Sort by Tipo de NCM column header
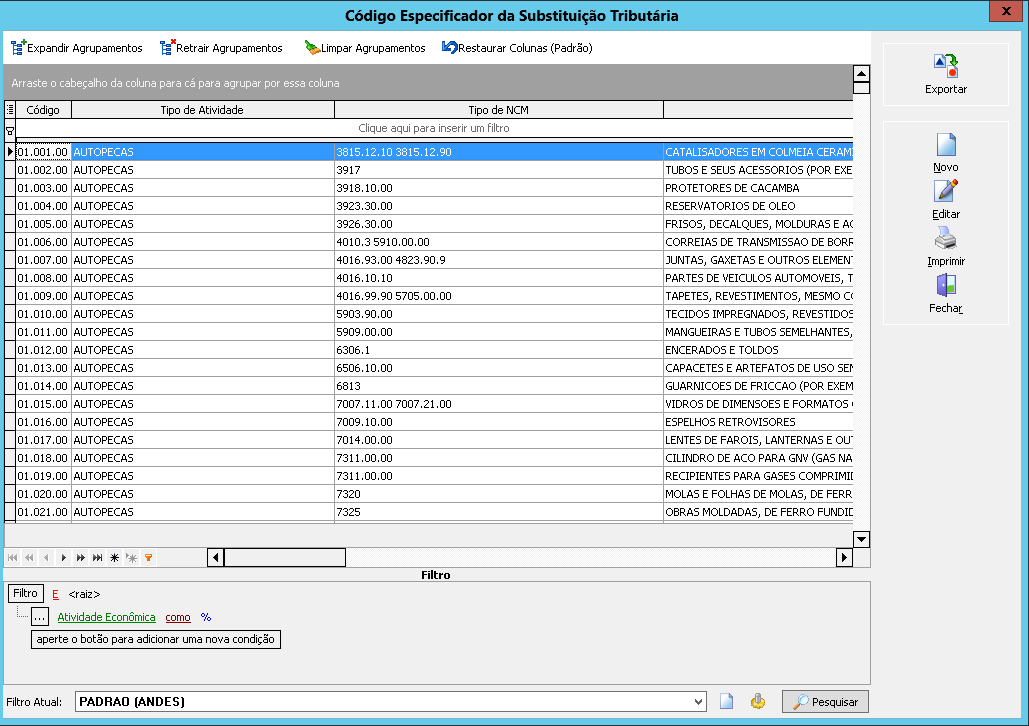Image resolution: width=1029 pixels, height=726 pixels. (499, 110)
